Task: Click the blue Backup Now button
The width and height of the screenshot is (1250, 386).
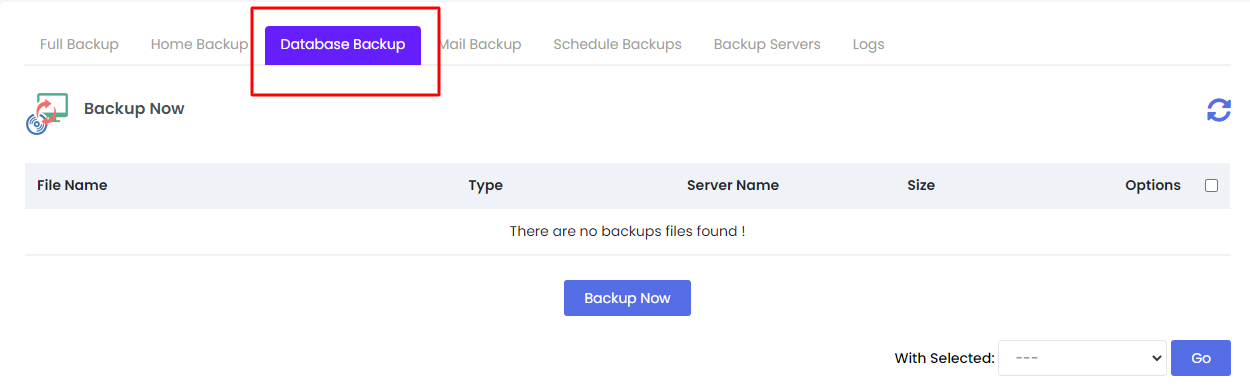Action: pos(627,298)
